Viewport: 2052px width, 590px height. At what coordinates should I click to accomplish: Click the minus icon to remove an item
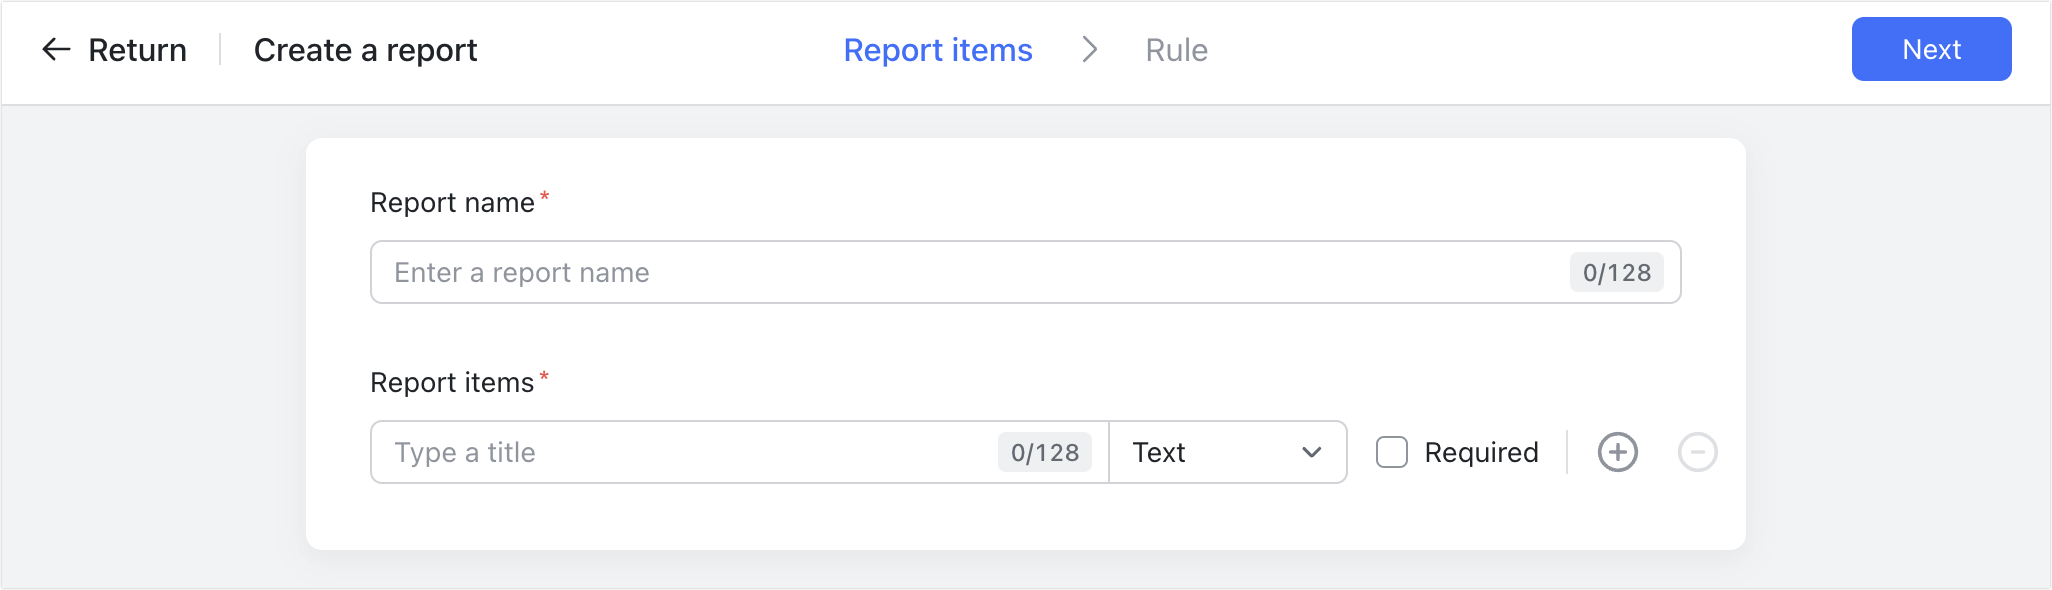point(1697,452)
